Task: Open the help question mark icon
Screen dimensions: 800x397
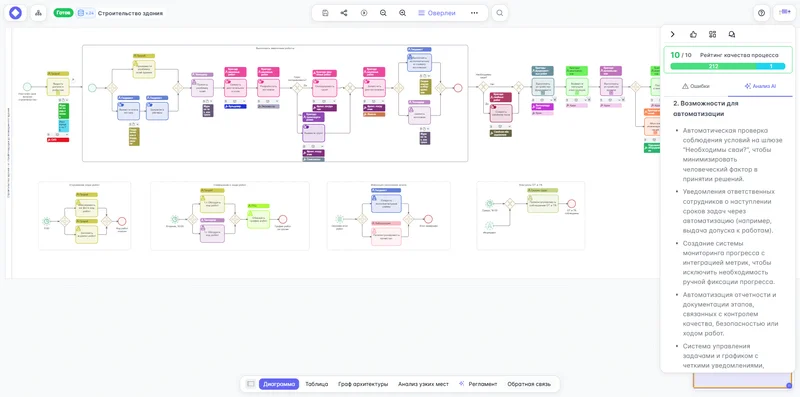Action: click(x=762, y=13)
